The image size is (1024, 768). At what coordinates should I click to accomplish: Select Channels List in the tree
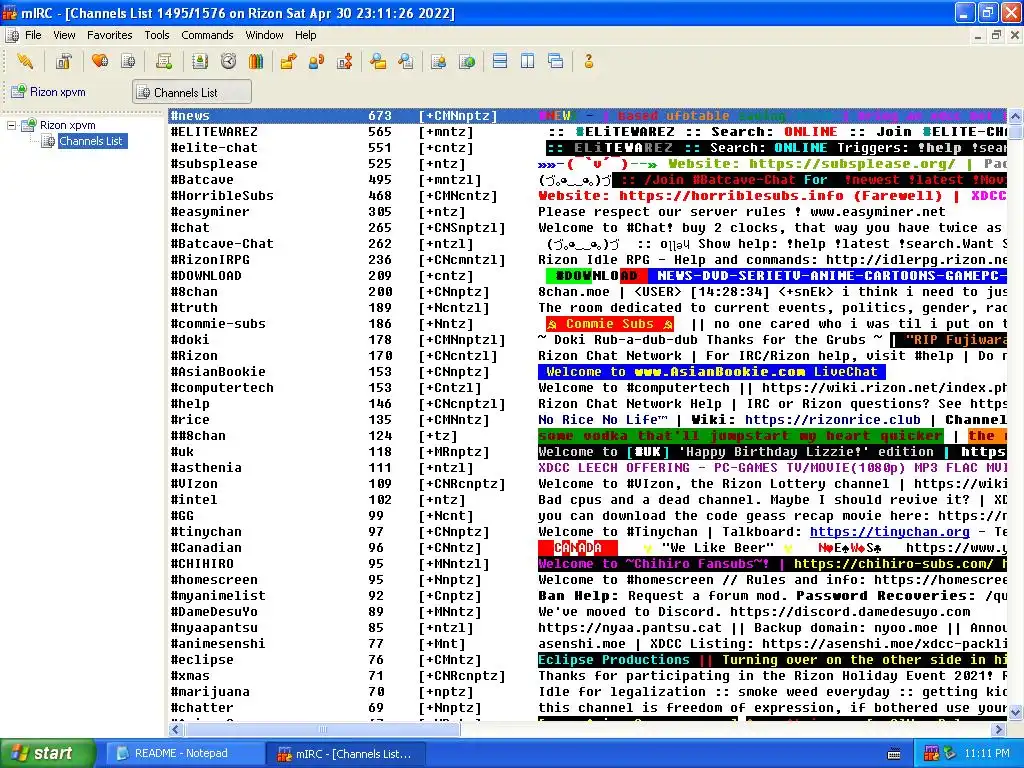tap(90, 141)
